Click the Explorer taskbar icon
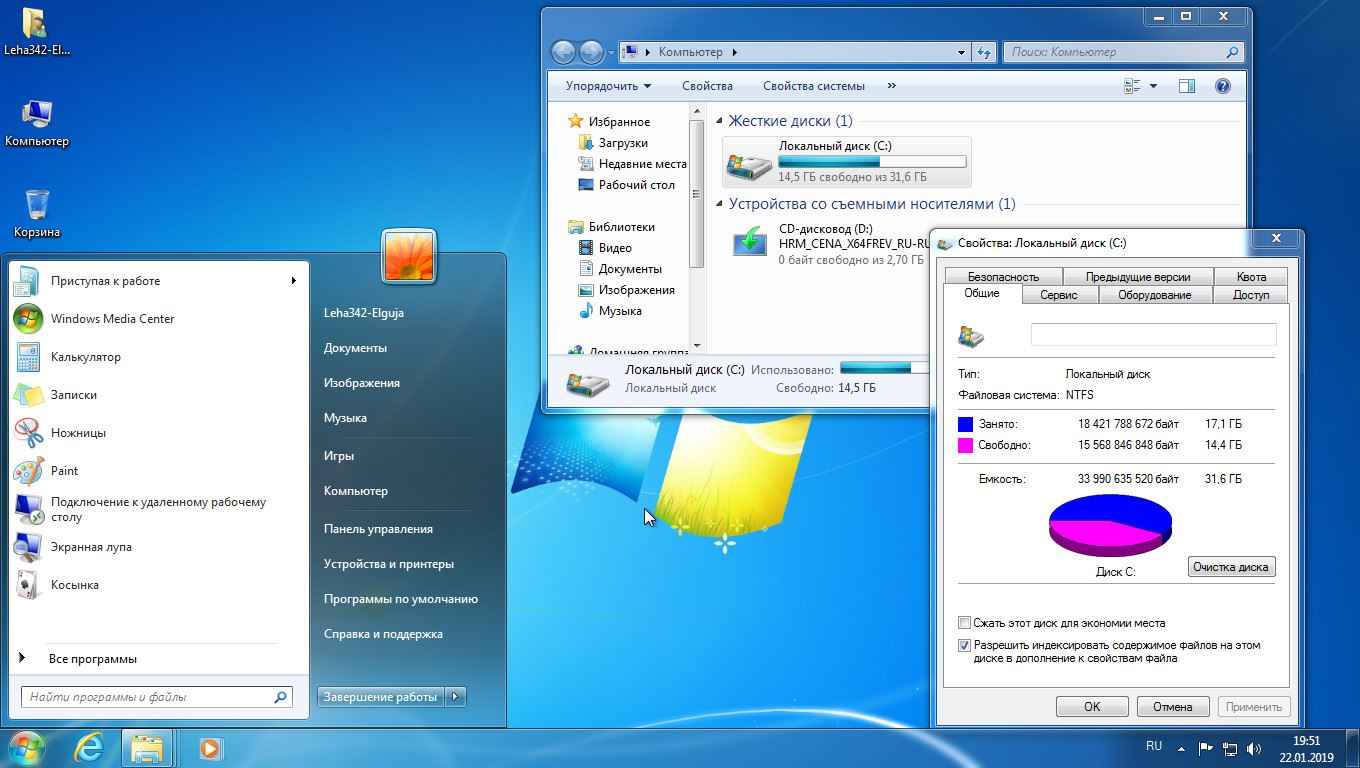 pos(147,748)
